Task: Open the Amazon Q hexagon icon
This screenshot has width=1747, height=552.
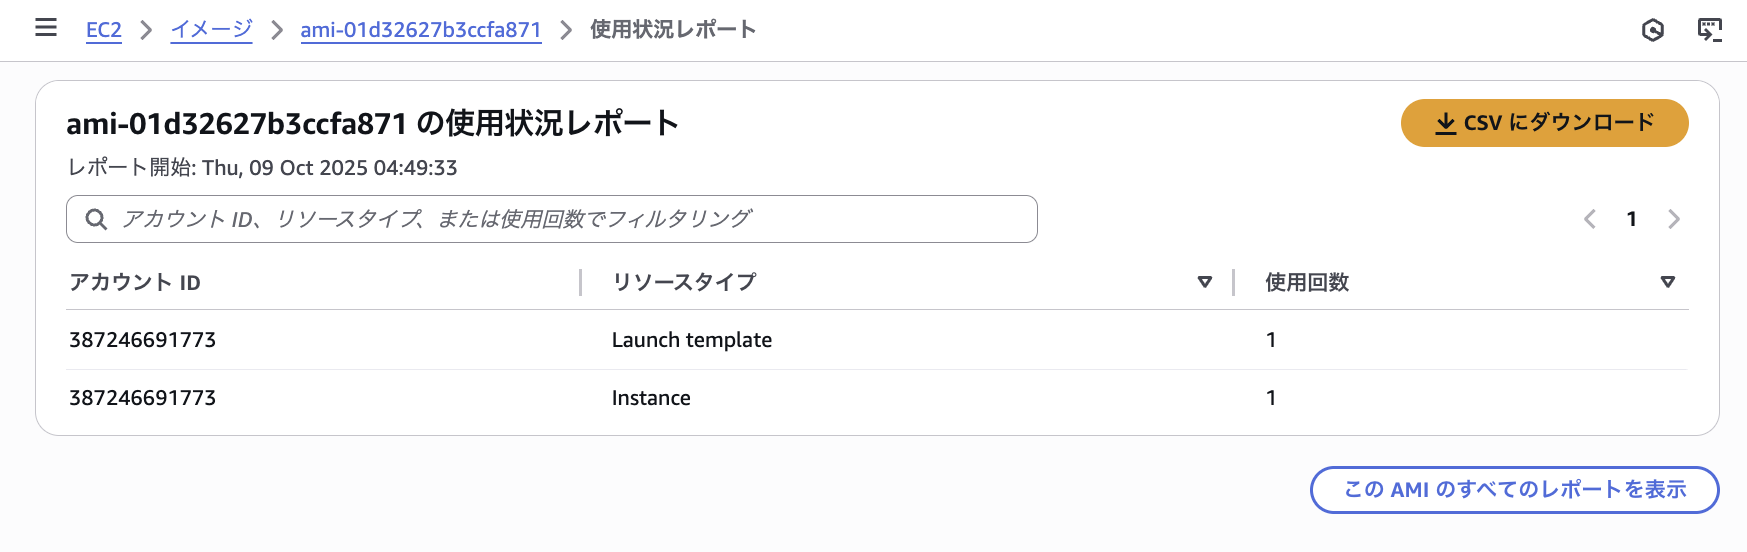Action: pos(1652,30)
